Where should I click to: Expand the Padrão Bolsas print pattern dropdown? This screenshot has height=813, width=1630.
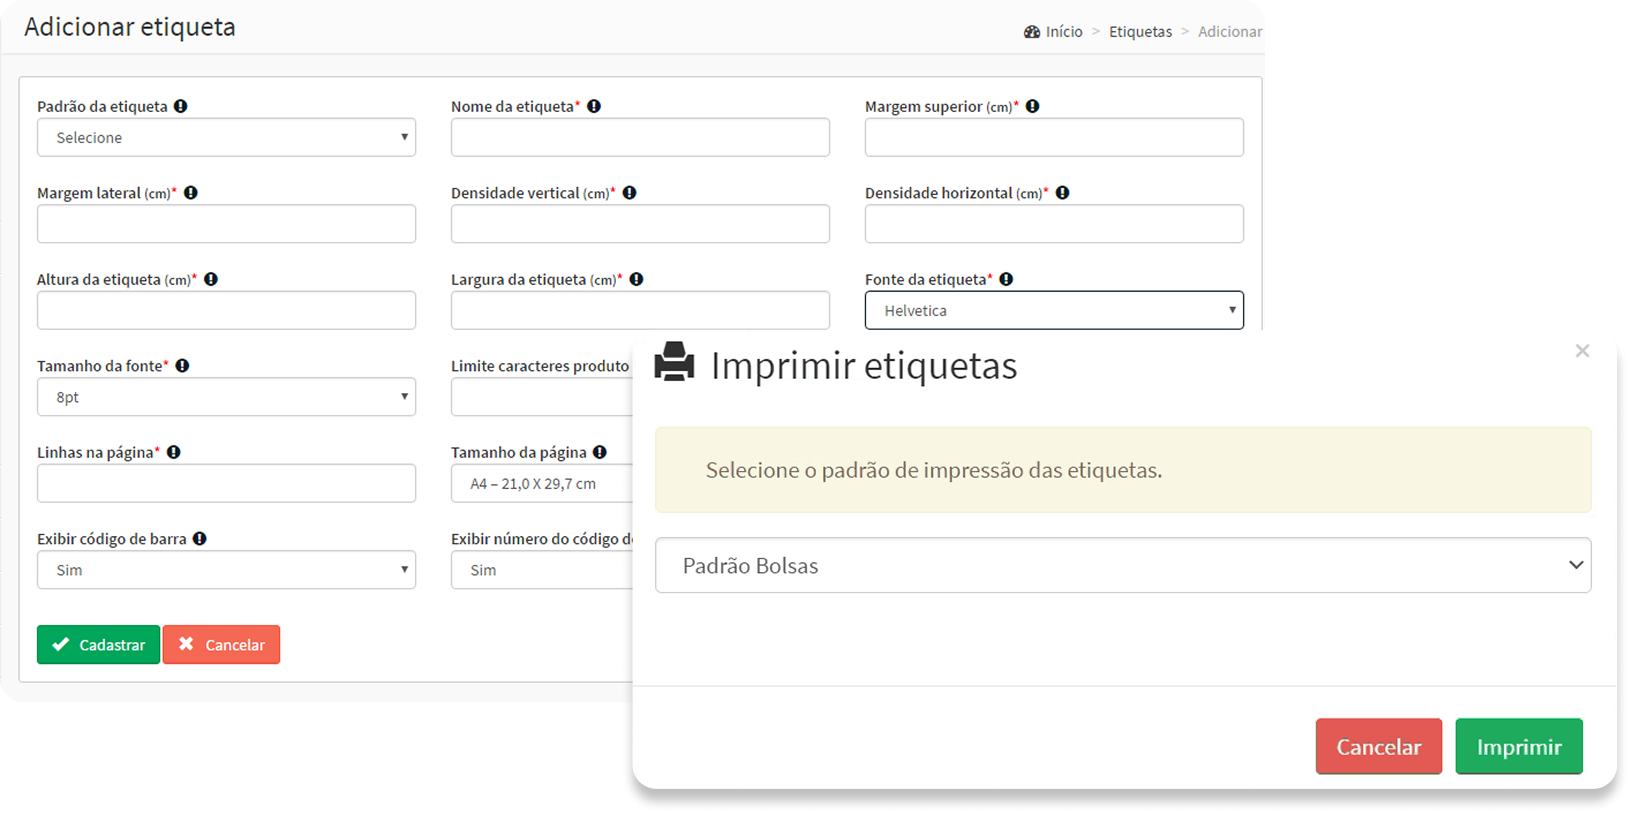[x=1123, y=565]
